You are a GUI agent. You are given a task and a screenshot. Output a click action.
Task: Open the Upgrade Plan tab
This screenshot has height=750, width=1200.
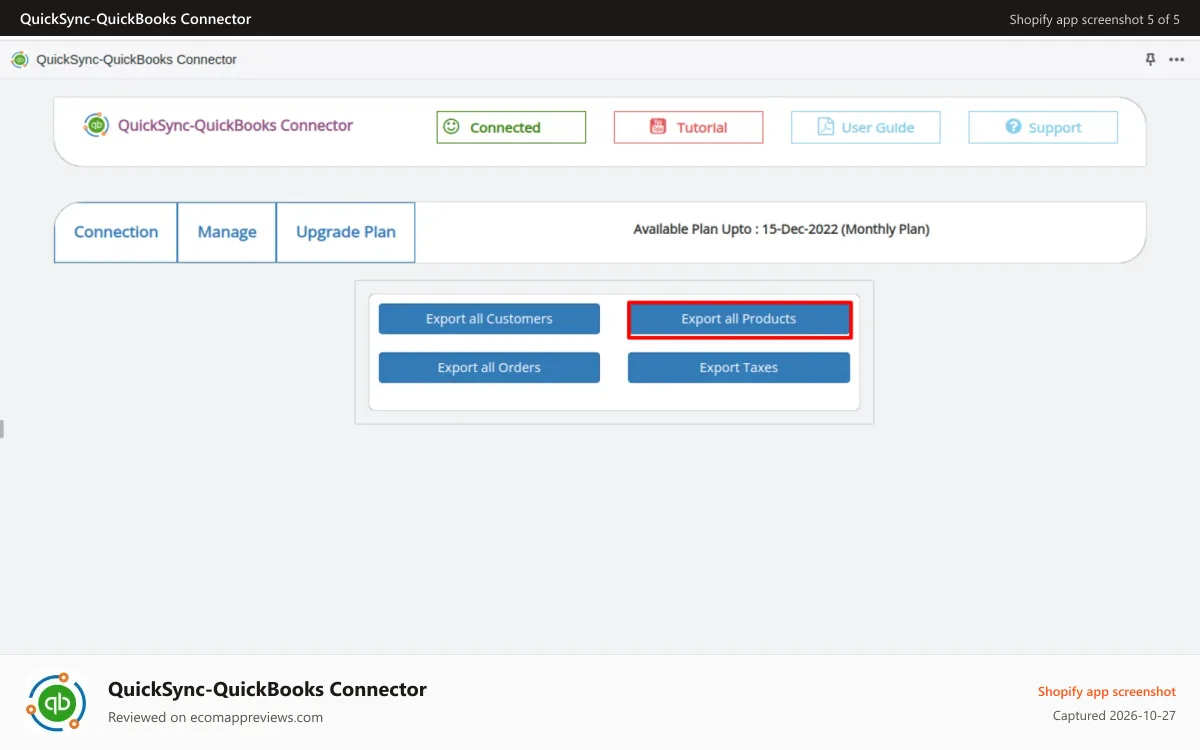tap(346, 232)
